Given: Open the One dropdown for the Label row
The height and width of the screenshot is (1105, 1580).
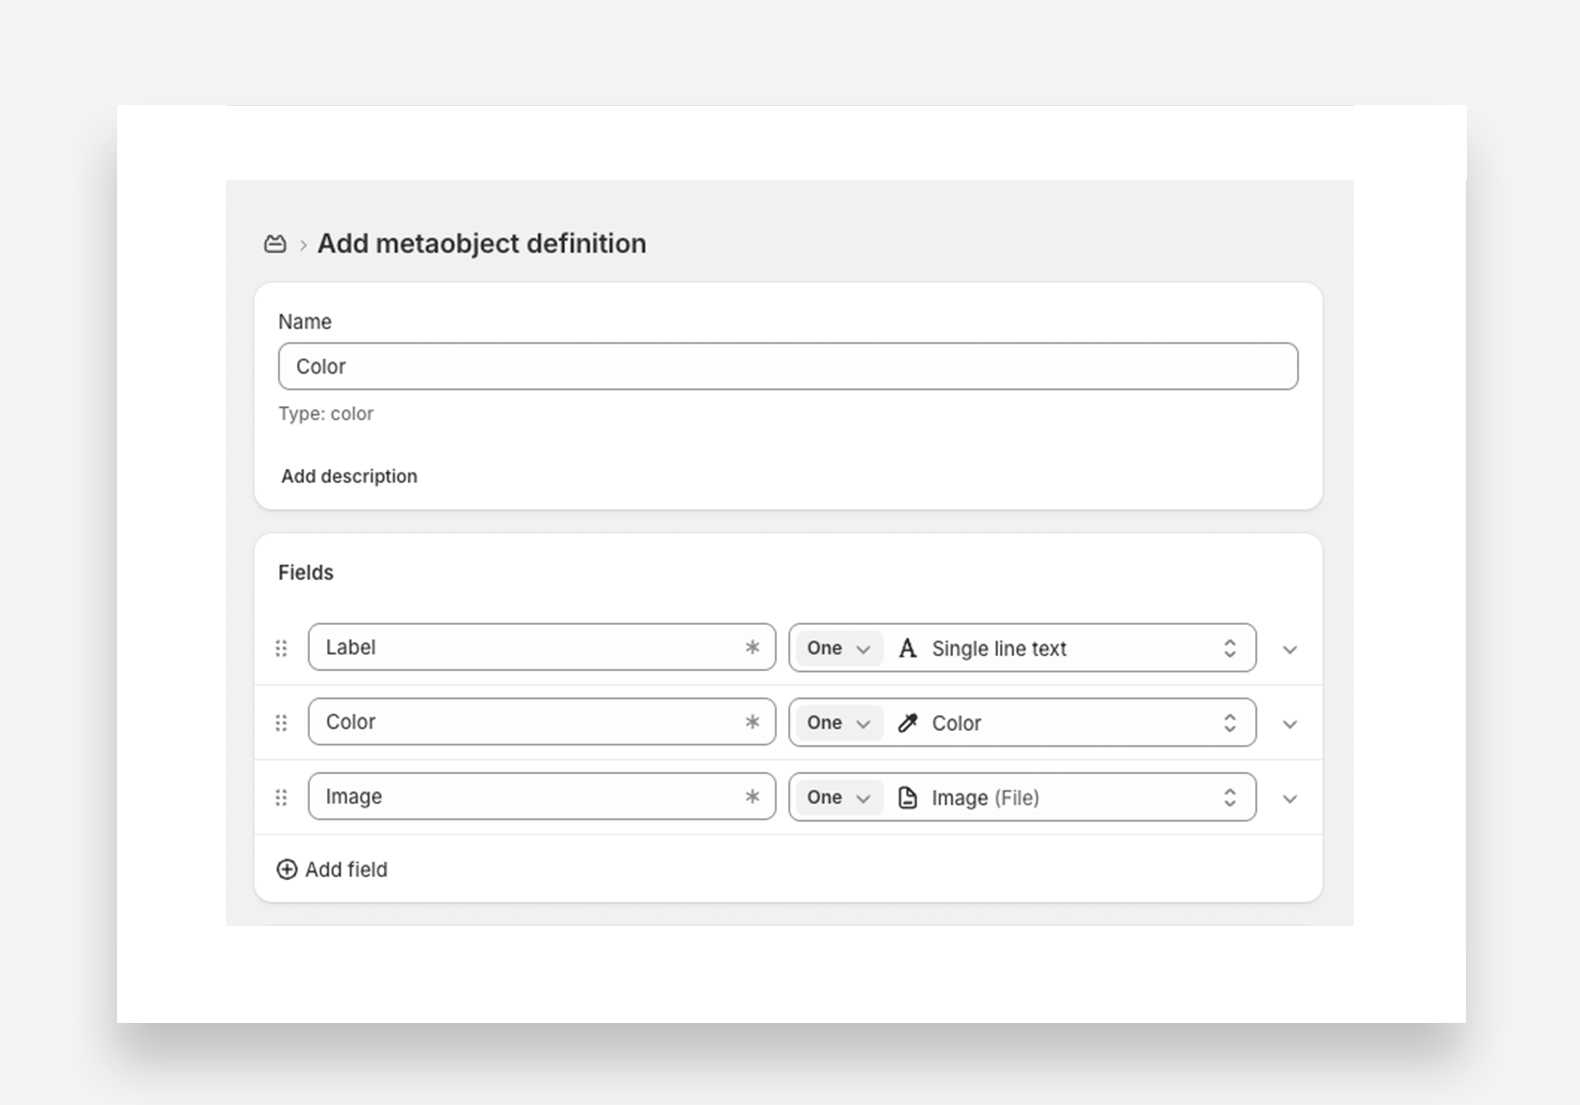Looking at the screenshot, I should 839,648.
